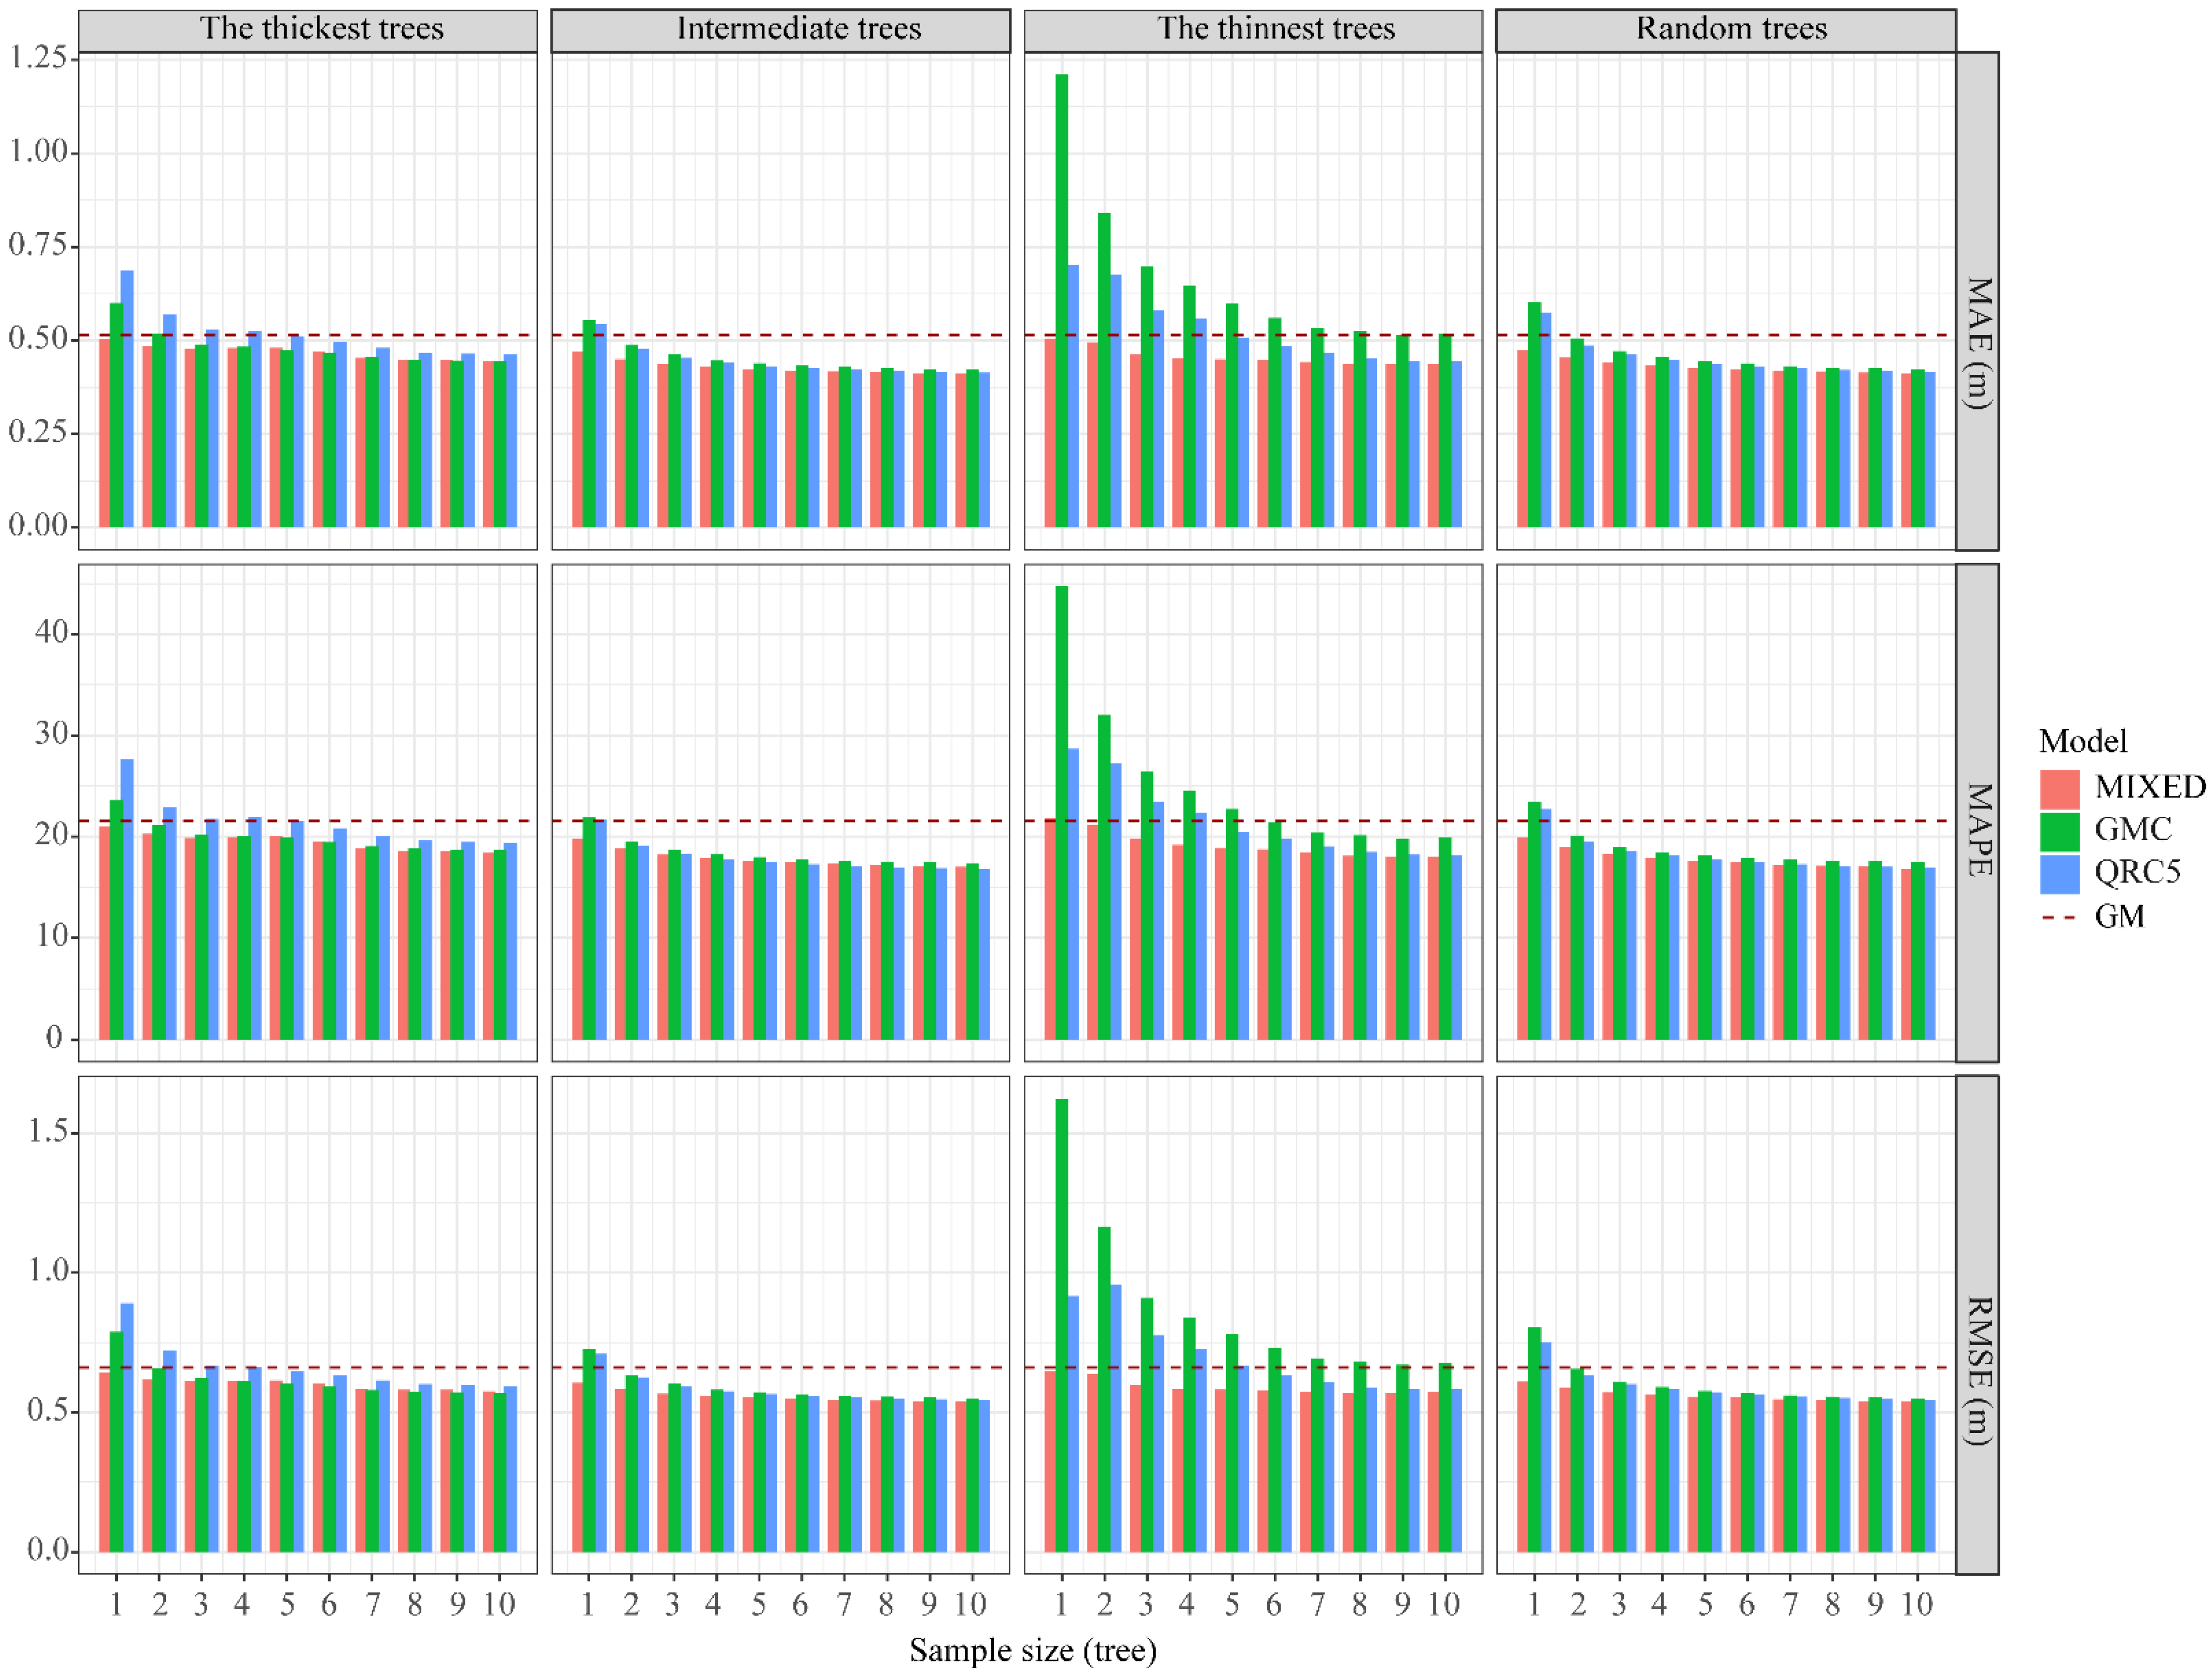Click the GM dashed line legend key
Viewport: 2212px width, 1677px height.
tap(2059, 917)
